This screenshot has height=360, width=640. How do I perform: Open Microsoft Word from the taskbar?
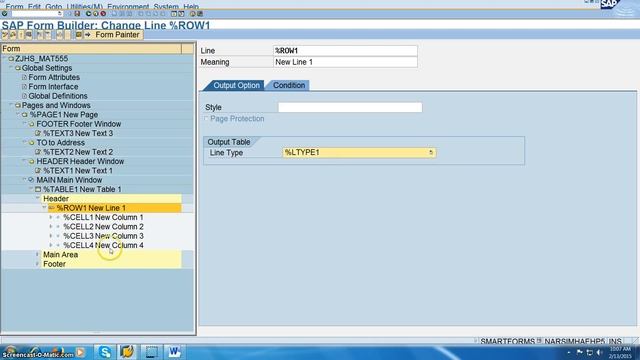(x=174, y=352)
